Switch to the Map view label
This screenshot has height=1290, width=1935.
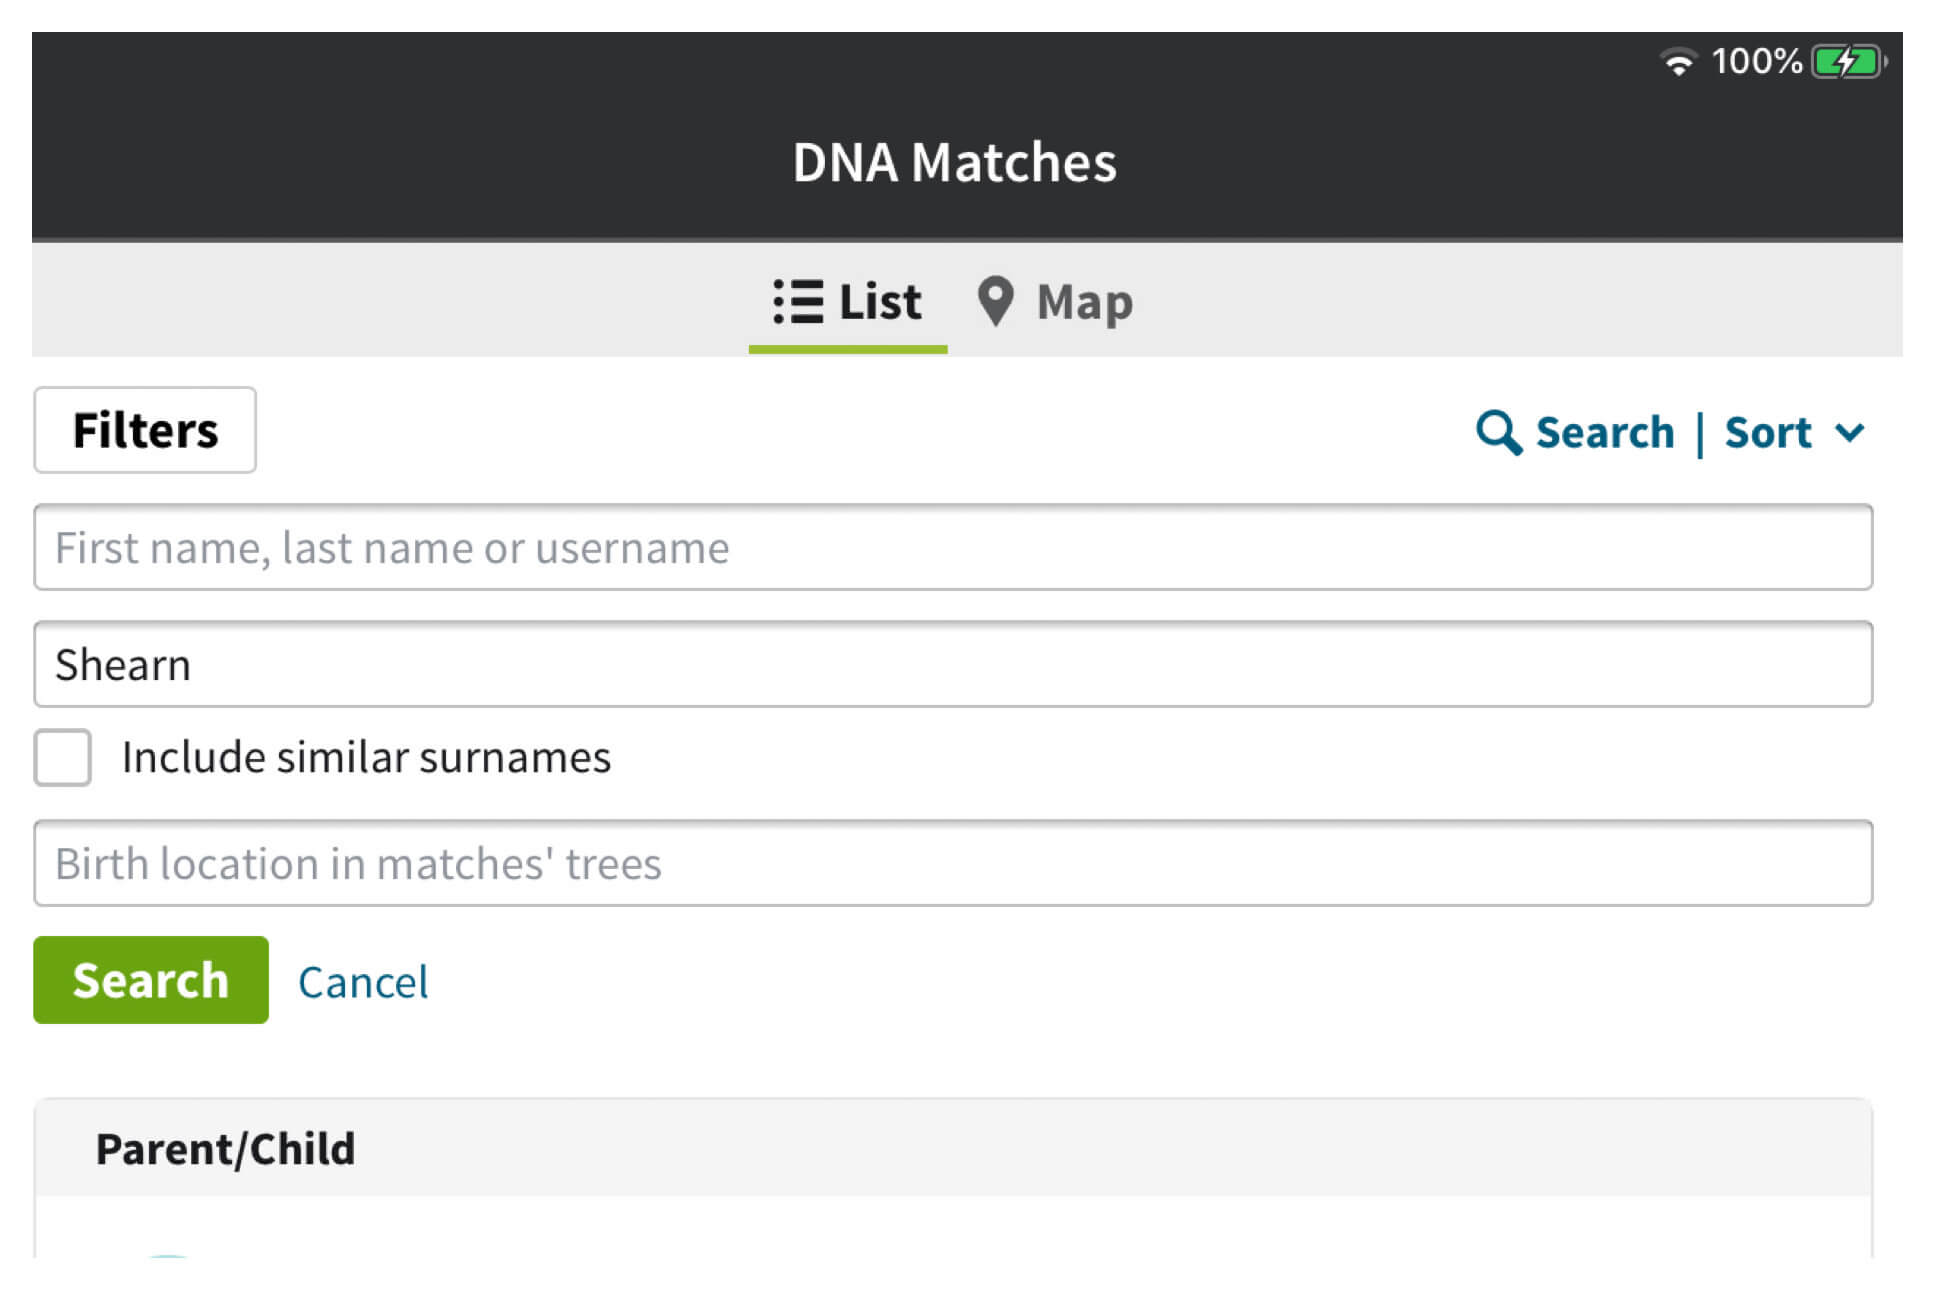pyautogui.click(x=1085, y=302)
